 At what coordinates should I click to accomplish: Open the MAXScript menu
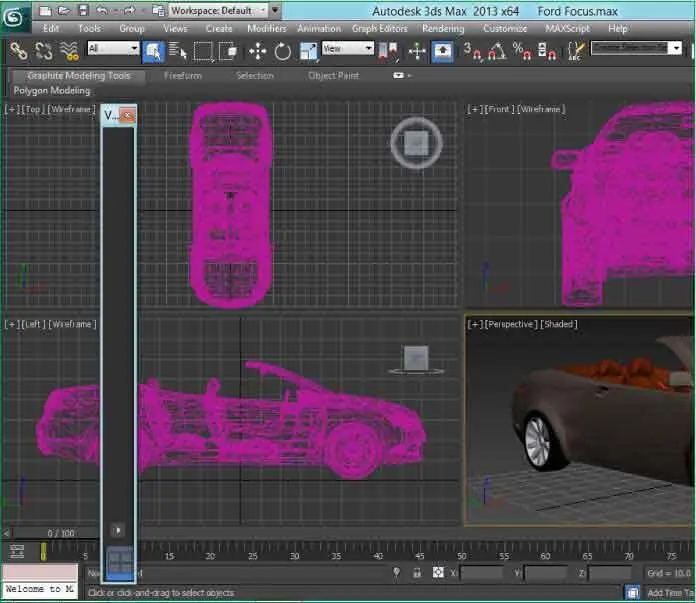click(568, 28)
